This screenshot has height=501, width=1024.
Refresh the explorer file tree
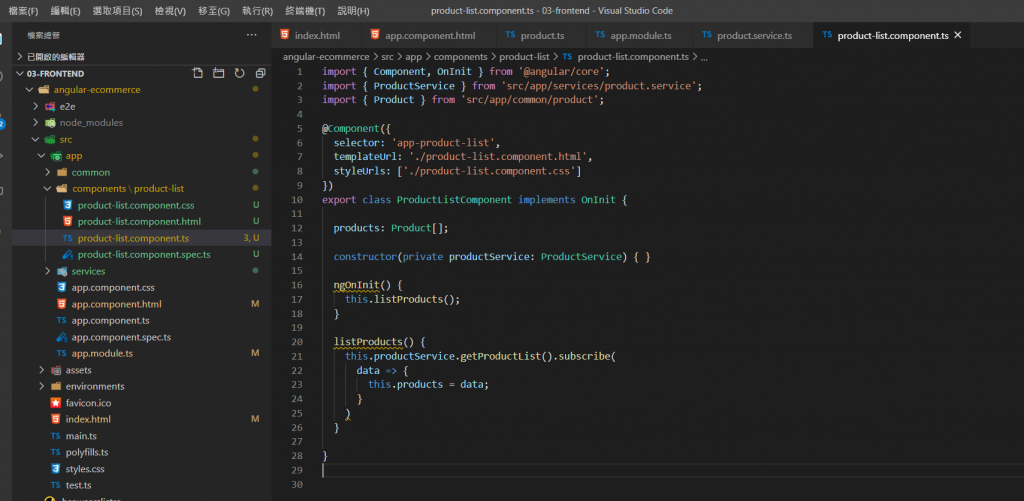tap(239, 73)
